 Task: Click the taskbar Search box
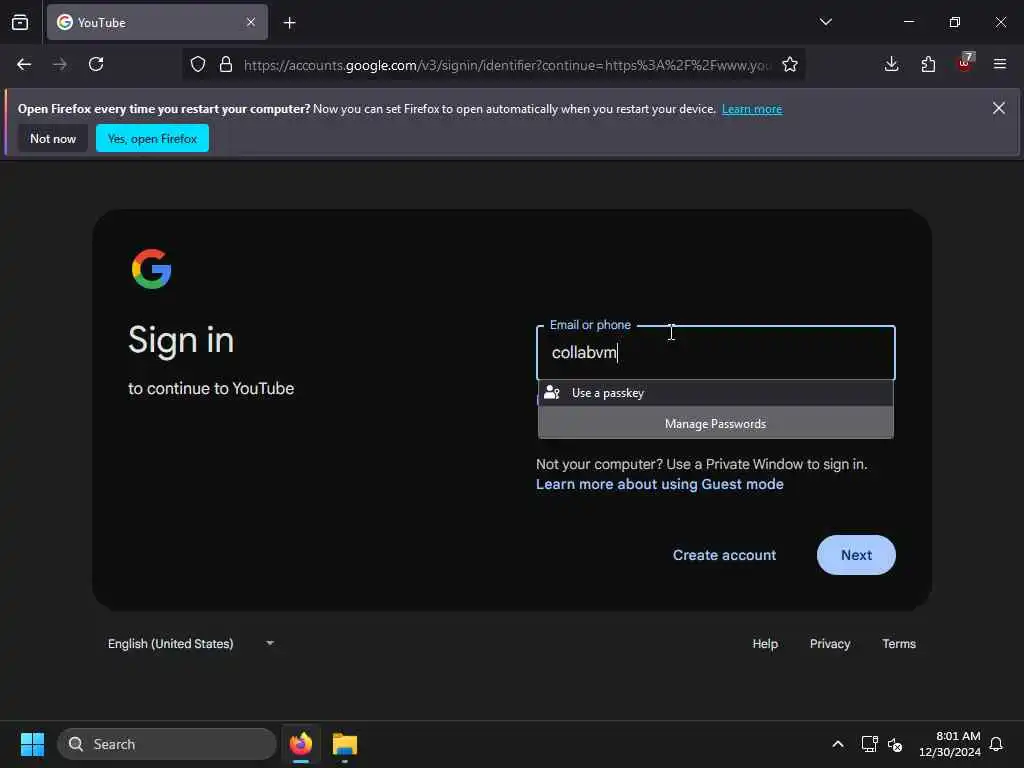pos(167,744)
